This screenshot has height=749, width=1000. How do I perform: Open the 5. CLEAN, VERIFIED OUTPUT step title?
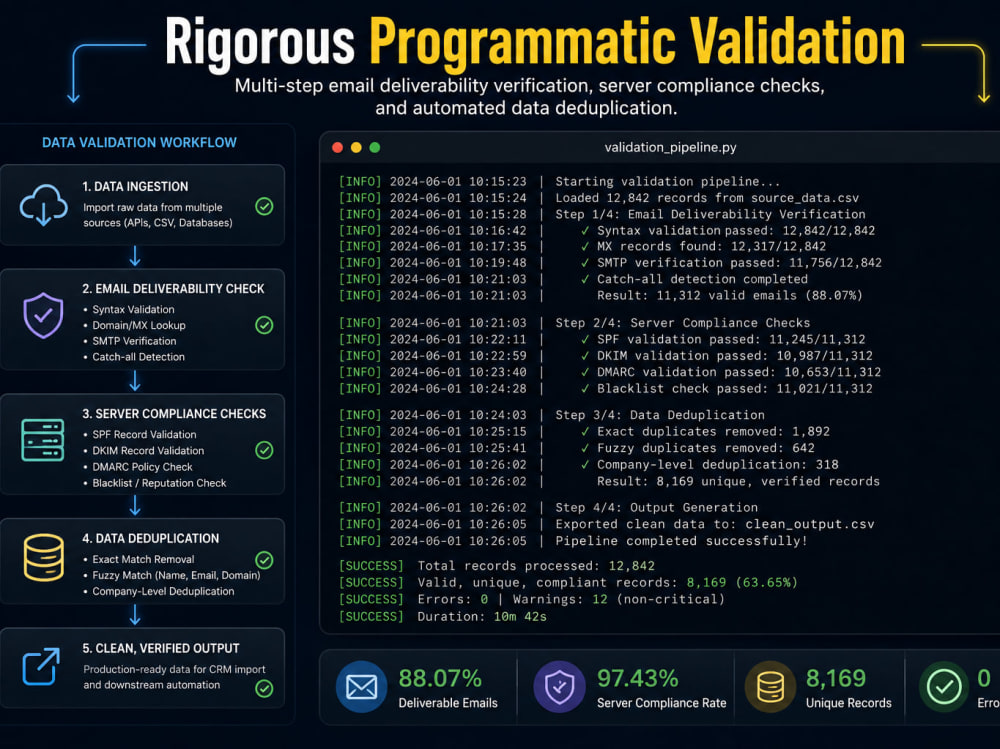161,648
